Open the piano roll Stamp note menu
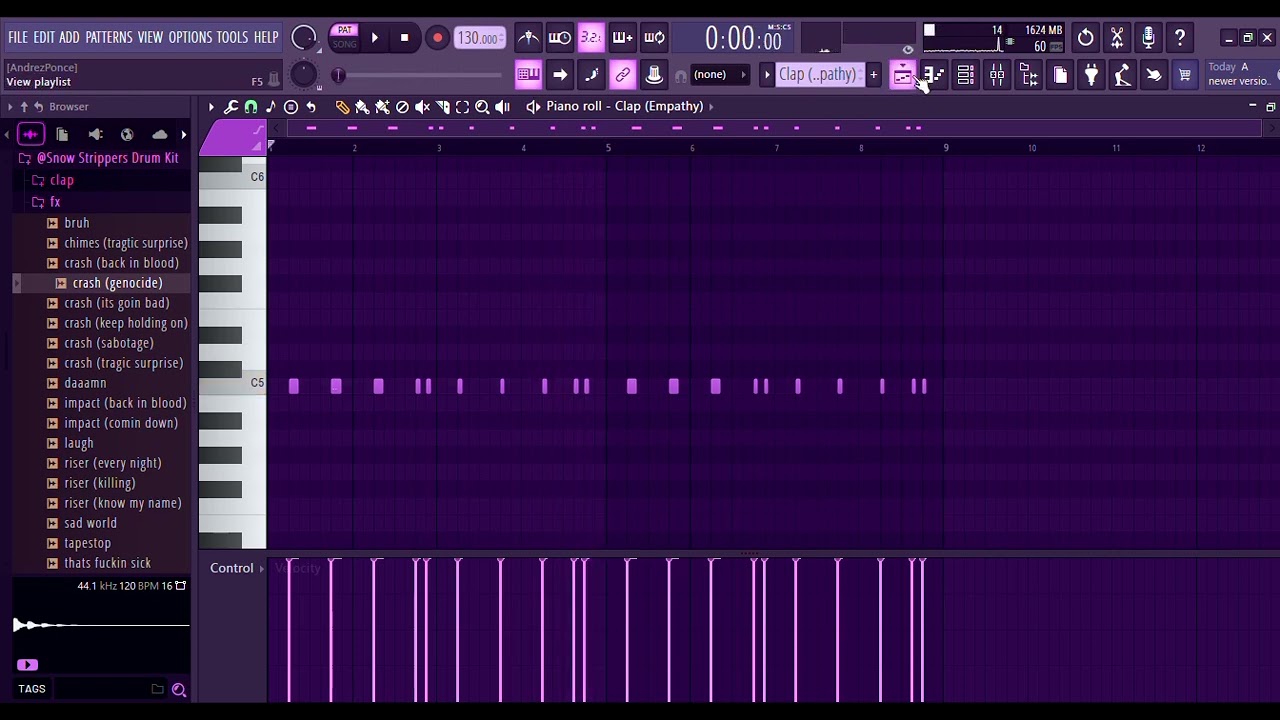1280x720 pixels. click(x=271, y=106)
